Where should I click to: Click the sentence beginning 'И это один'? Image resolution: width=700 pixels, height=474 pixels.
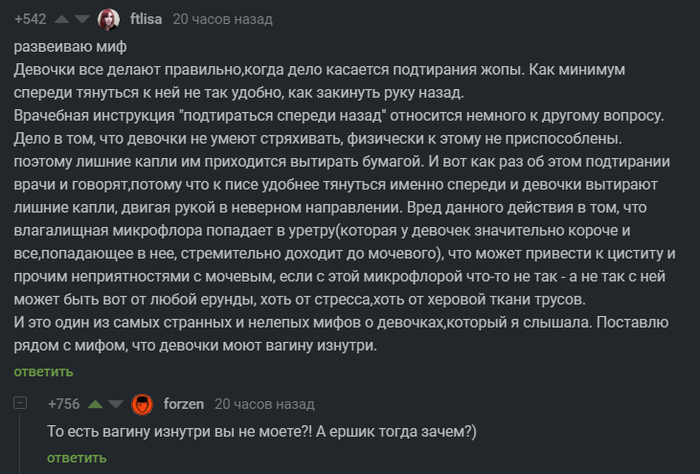click(x=330, y=323)
